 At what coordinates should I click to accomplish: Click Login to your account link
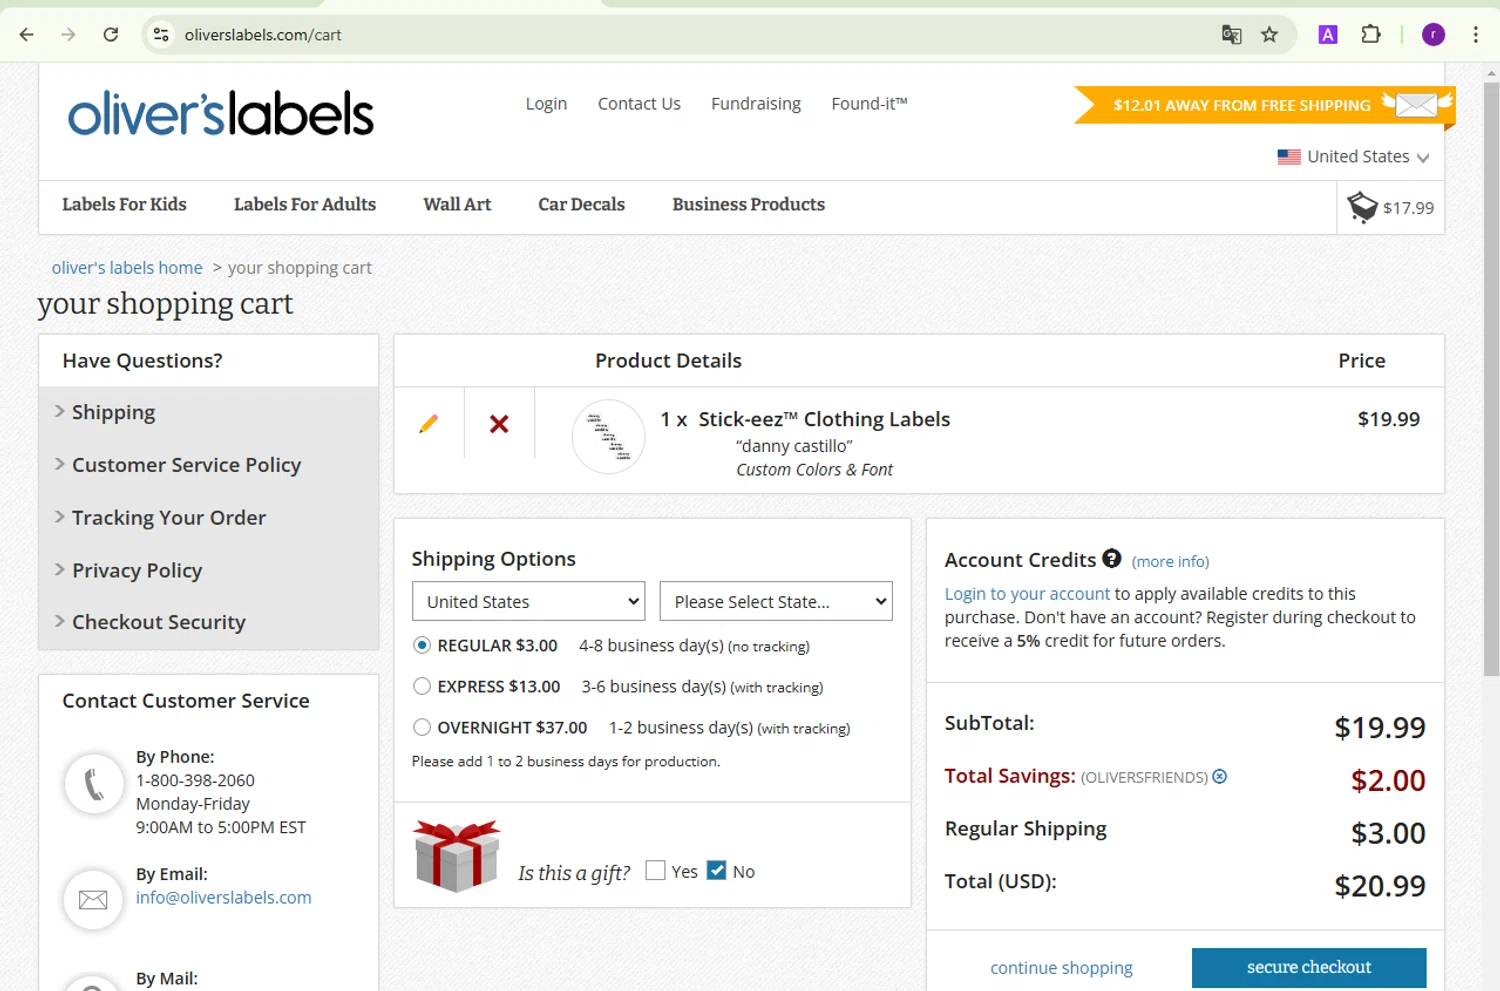[1027, 594]
